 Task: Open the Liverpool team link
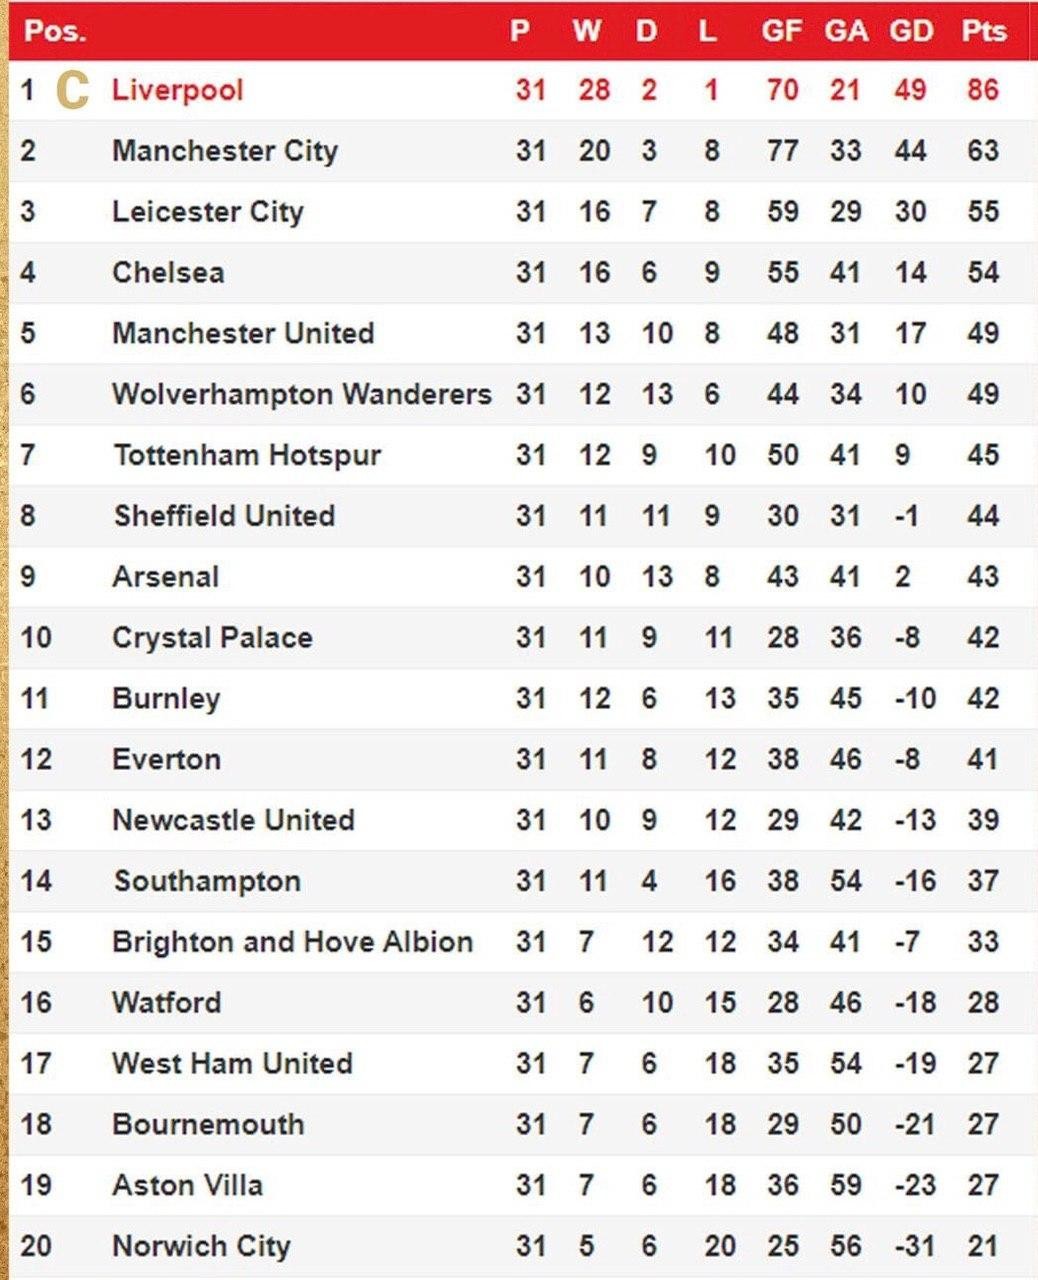click(x=177, y=90)
